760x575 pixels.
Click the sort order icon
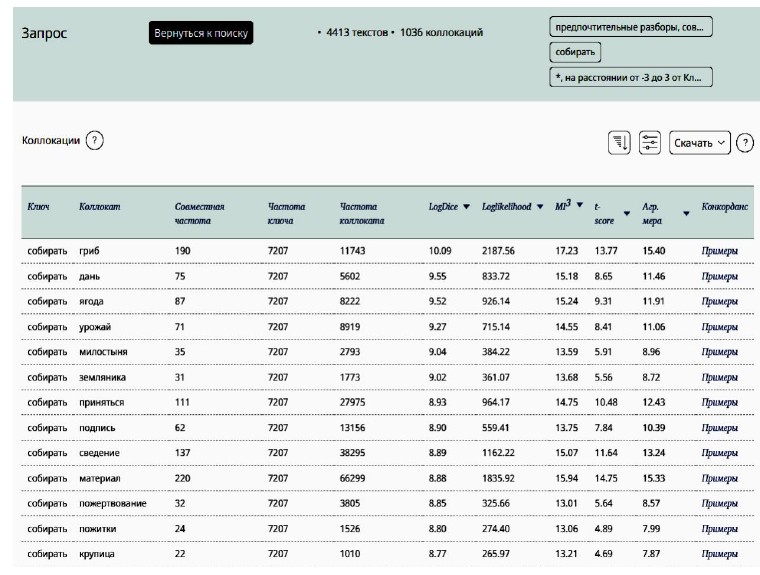(619, 143)
